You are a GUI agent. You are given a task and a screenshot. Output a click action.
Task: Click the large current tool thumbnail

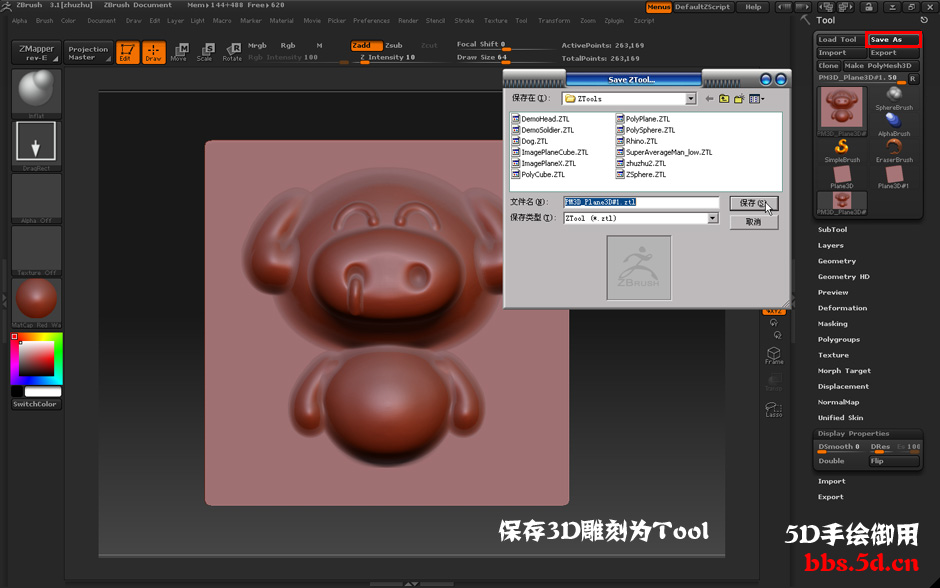pos(842,111)
